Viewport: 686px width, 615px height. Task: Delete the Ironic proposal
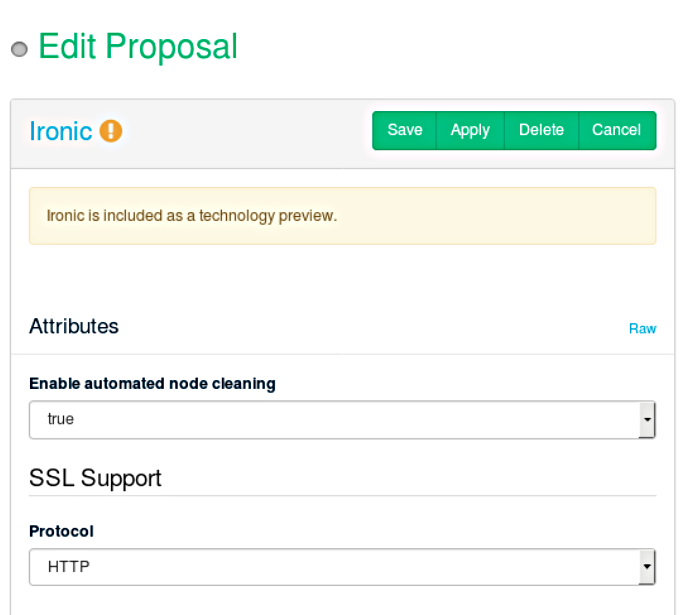[x=541, y=130]
